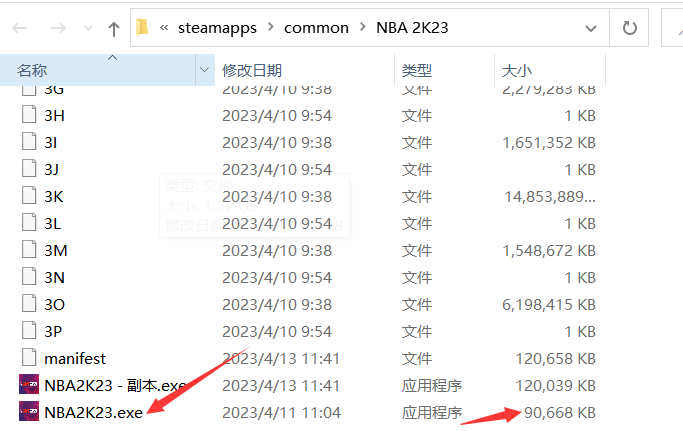Select NBA2K23 - 副本.exe file name
This screenshot has height=431, width=683.
coord(115,386)
